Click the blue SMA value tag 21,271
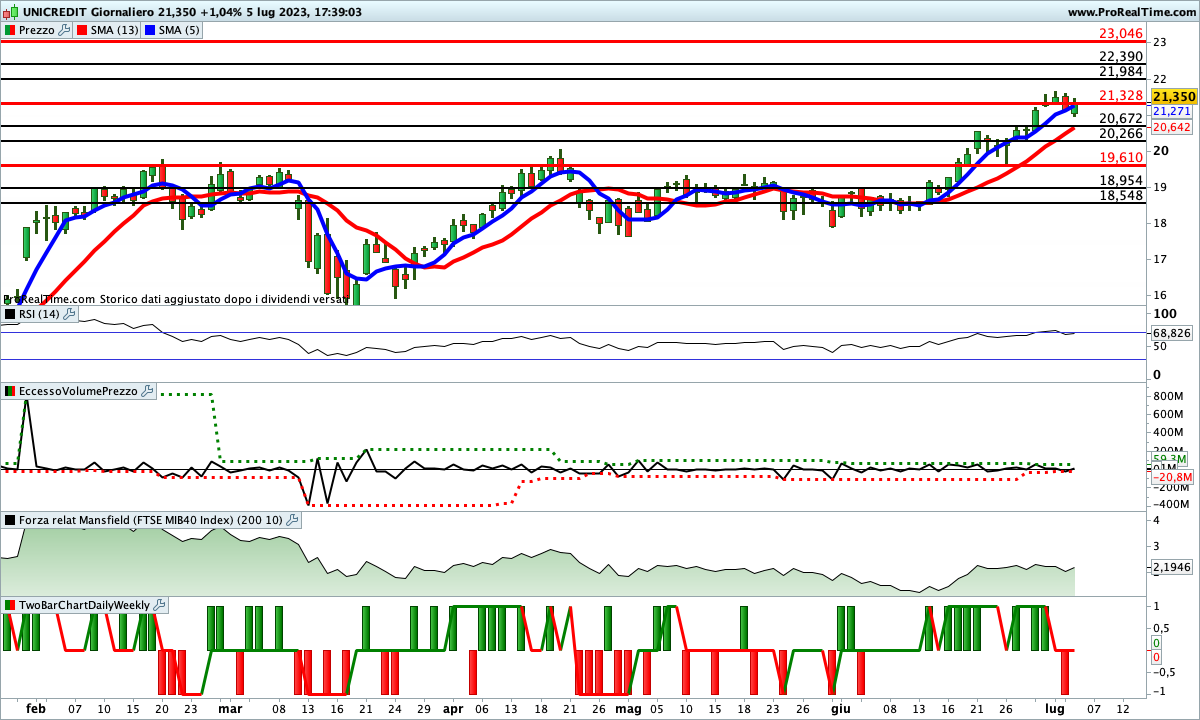 point(1171,112)
